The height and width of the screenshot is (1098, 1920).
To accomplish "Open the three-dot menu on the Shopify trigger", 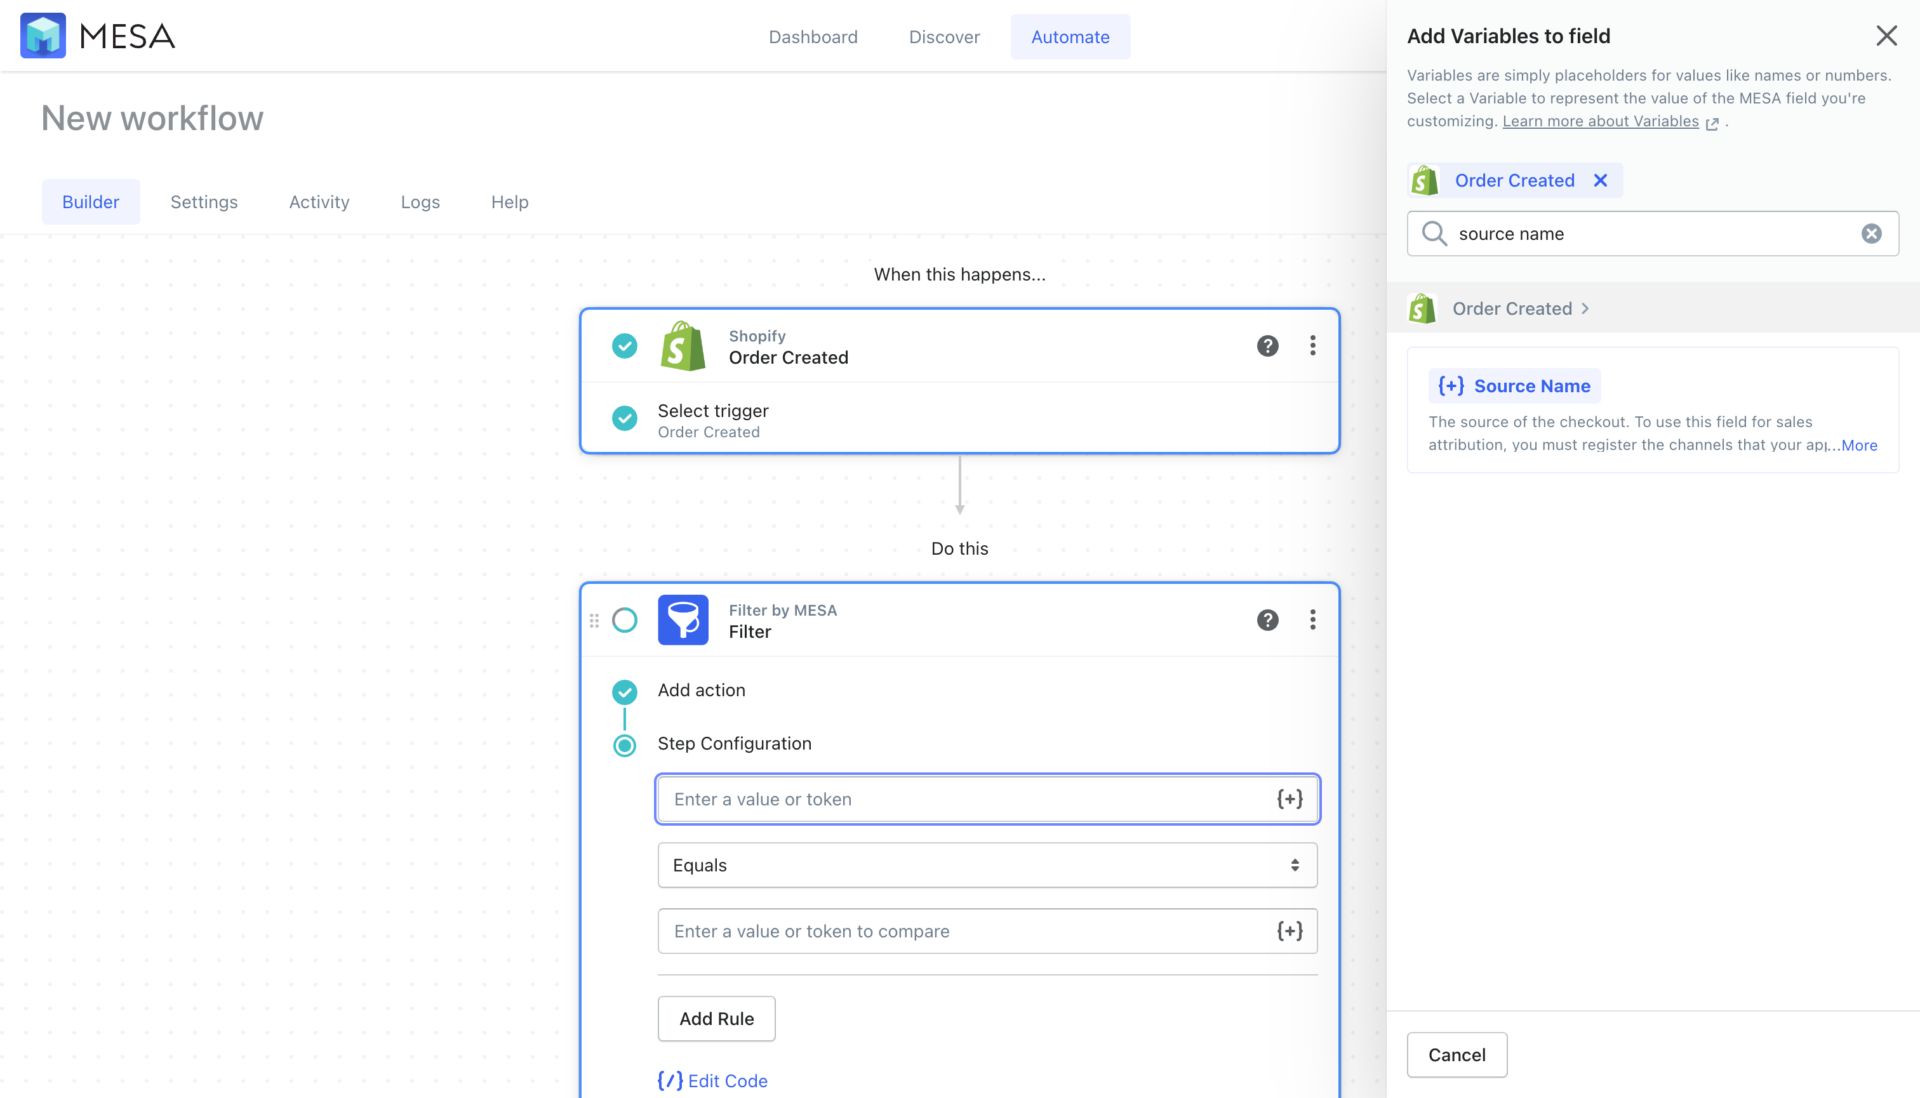I will (1313, 346).
